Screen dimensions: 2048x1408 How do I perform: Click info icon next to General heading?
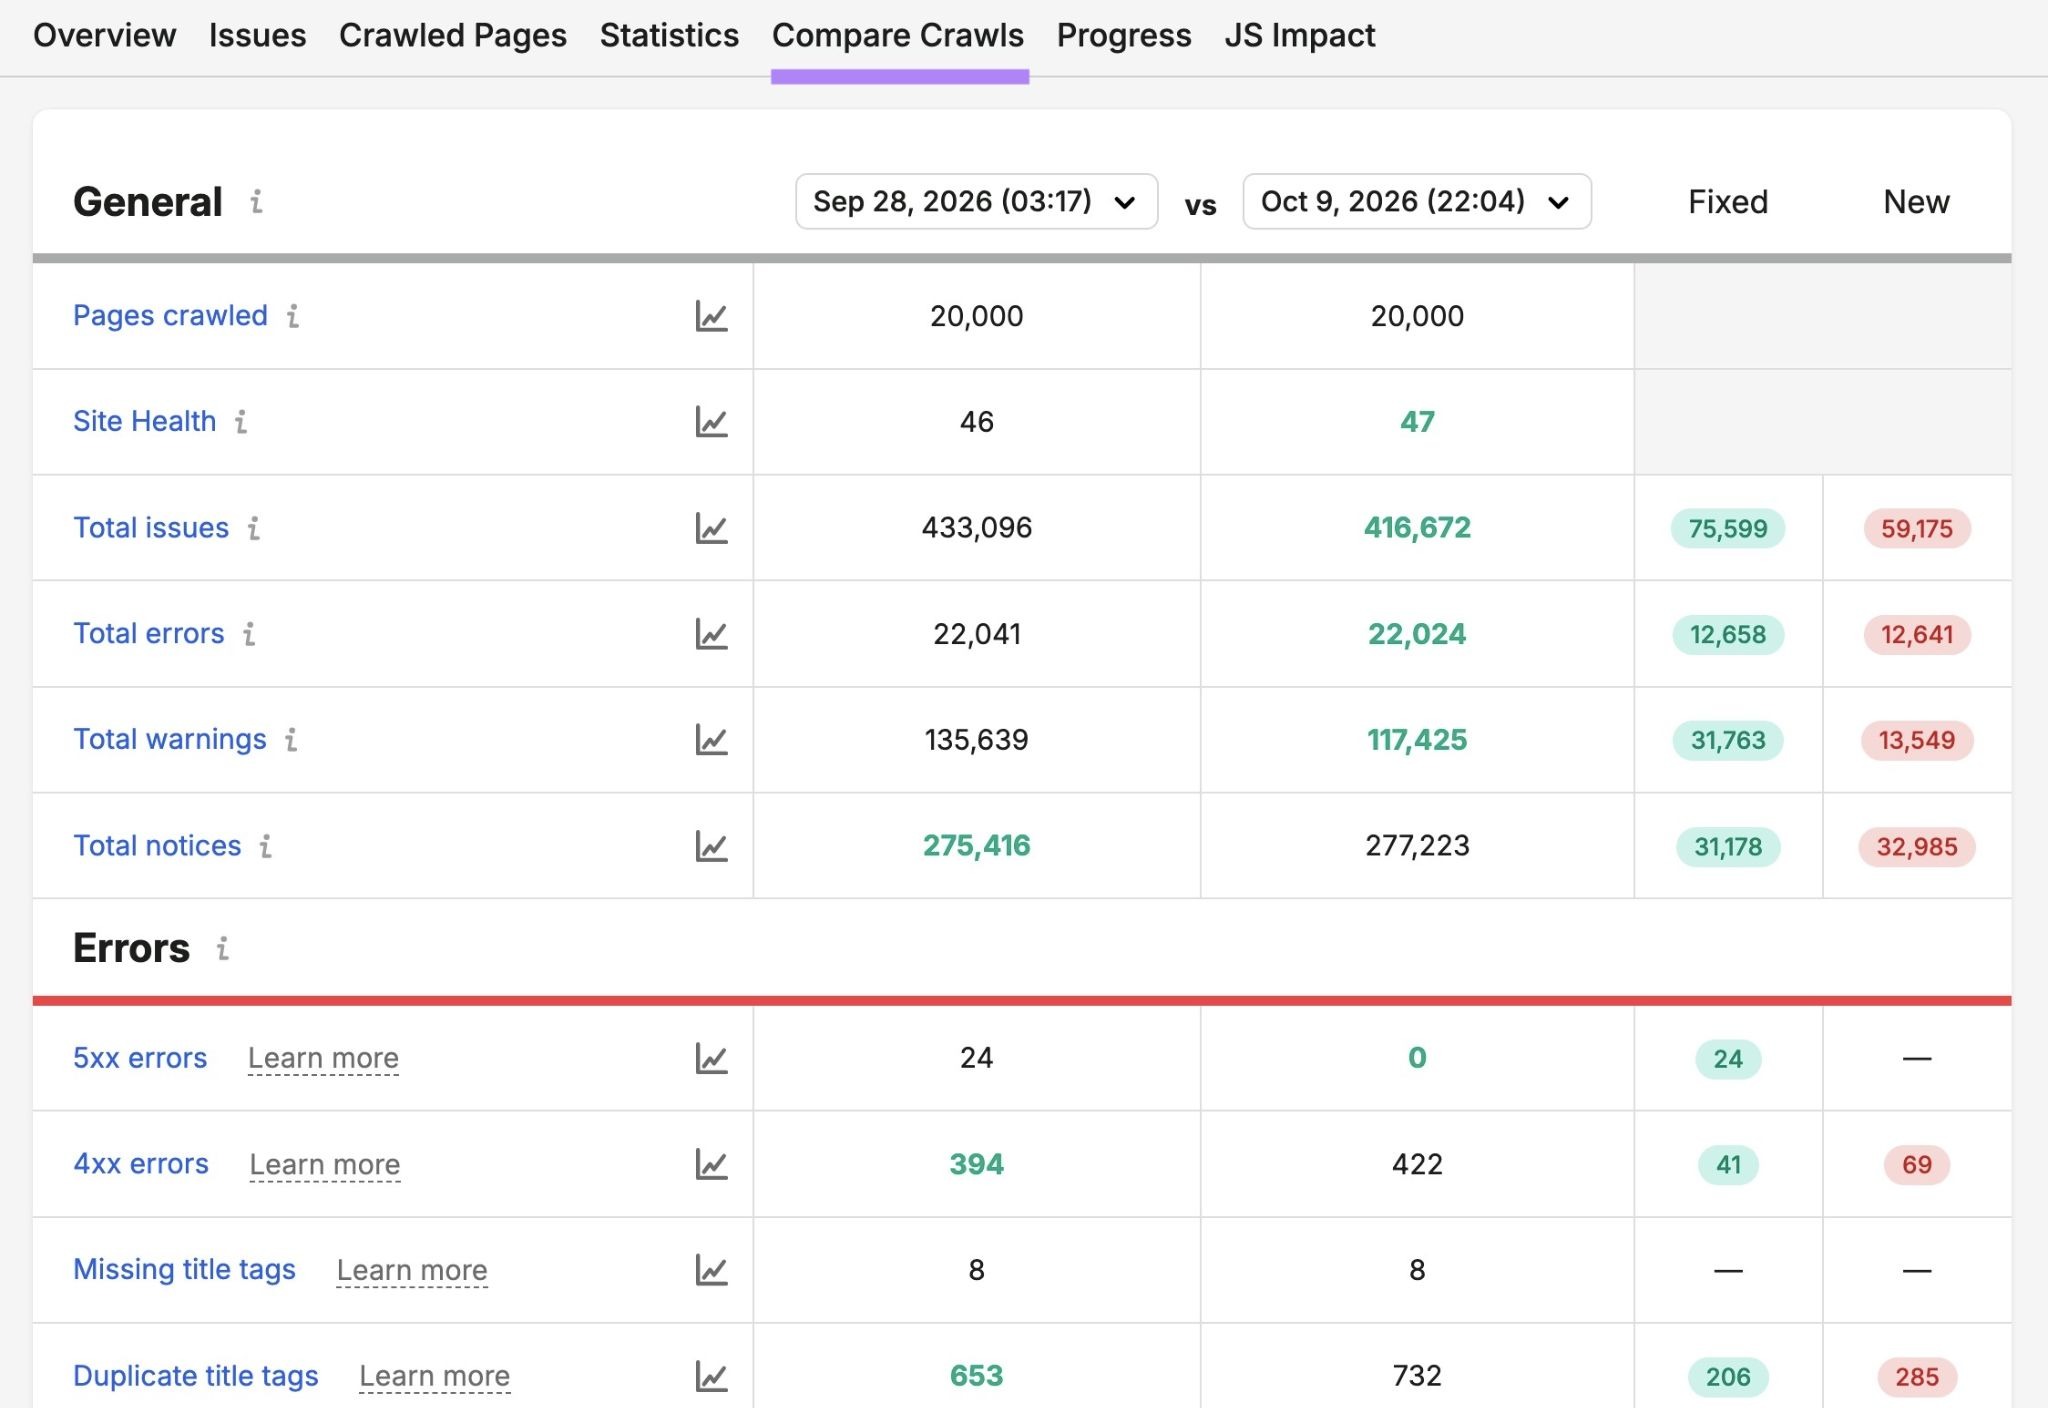pos(257,202)
